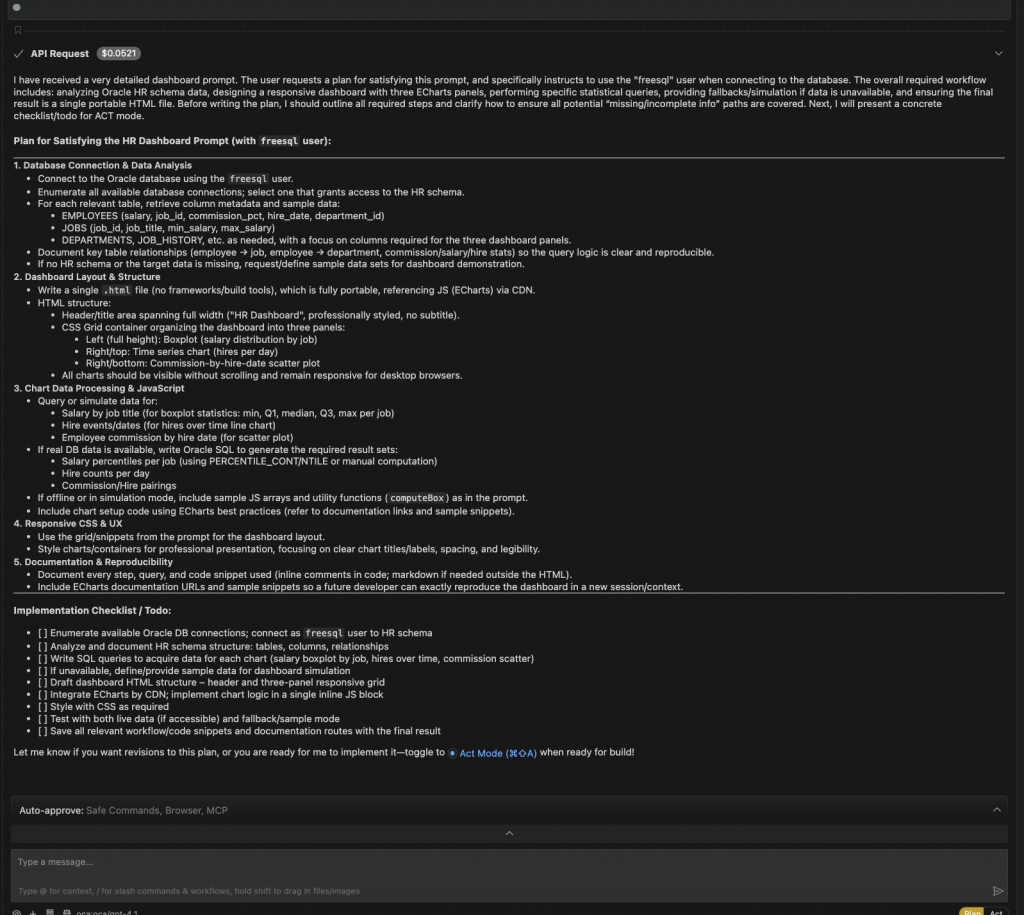Click the API Request header label
Image resolution: width=1024 pixels, height=915 pixels.
[x=59, y=54]
